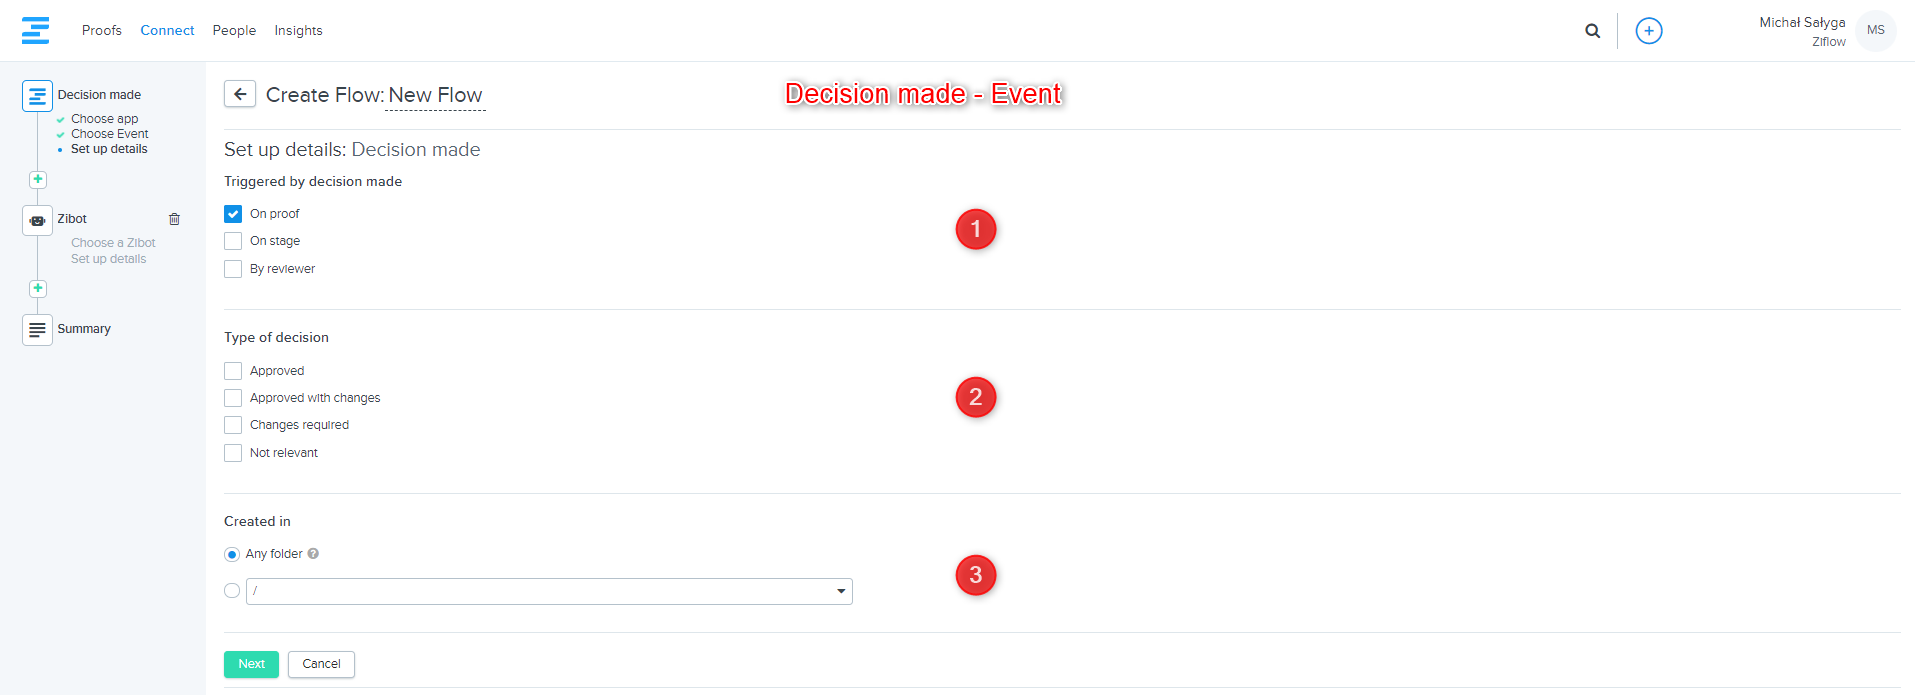Click the Any folder help icon
This screenshot has height=695, width=1915.
click(313, 554)
